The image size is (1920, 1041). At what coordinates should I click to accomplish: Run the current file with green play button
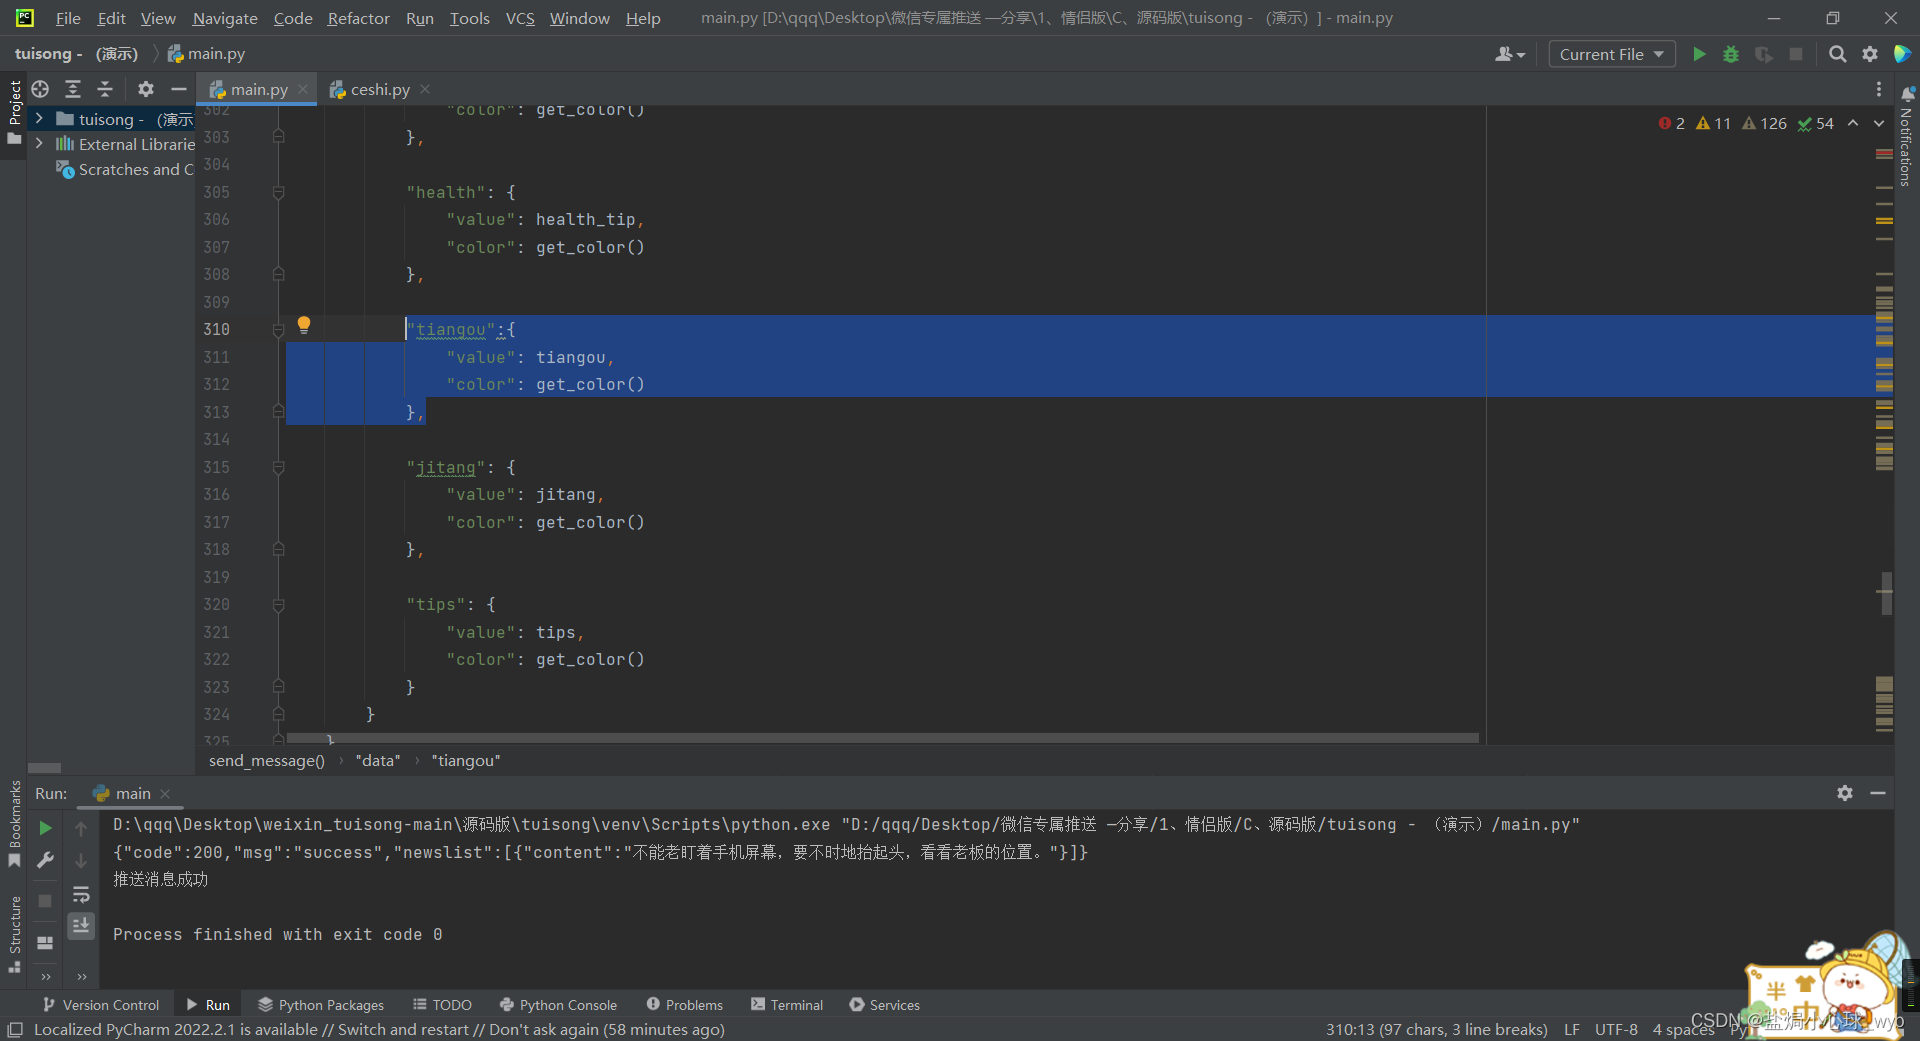click(x=1699, y=54)
